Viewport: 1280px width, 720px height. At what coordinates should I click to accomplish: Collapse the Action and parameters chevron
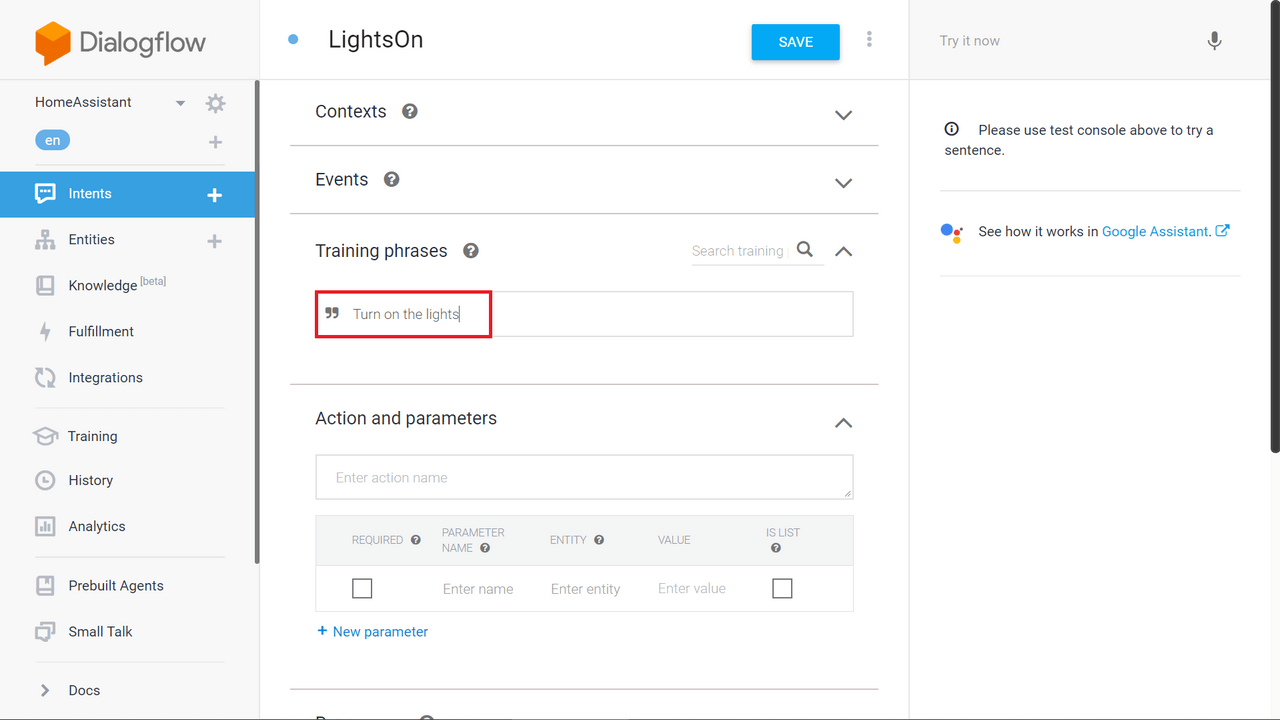click(844, 423)
